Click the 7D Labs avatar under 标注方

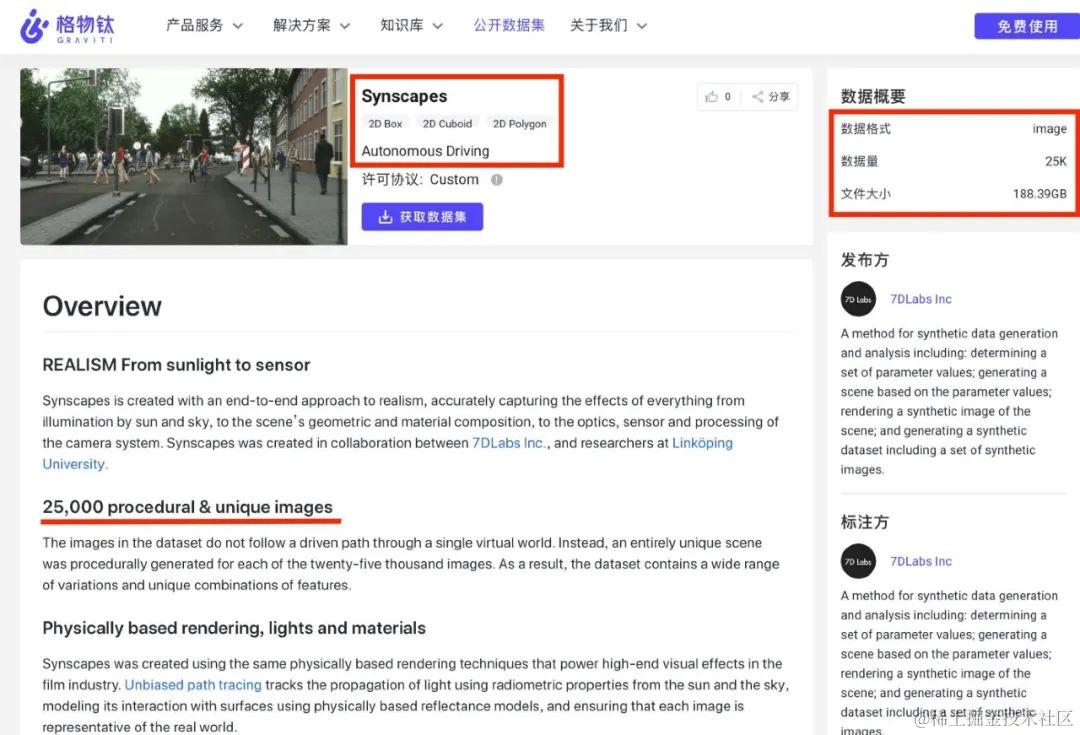(858, 561)
